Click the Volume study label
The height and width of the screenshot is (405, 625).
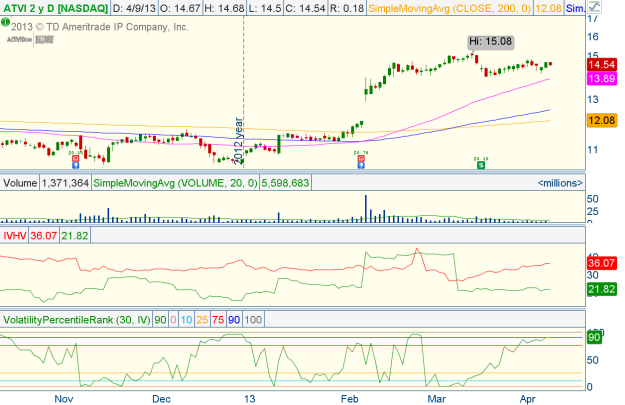tap(19, 184)
